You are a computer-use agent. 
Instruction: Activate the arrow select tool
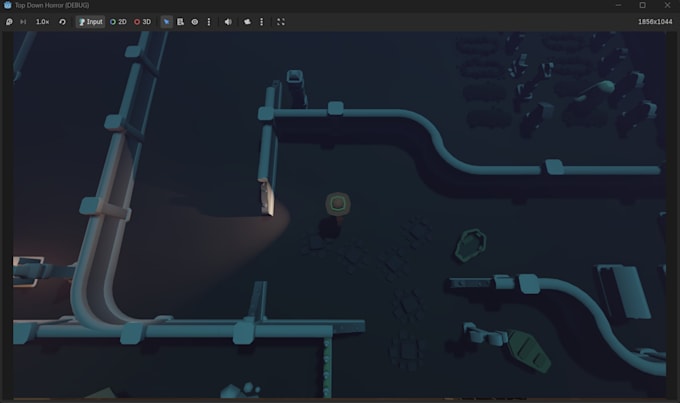[x=167, y=22]
